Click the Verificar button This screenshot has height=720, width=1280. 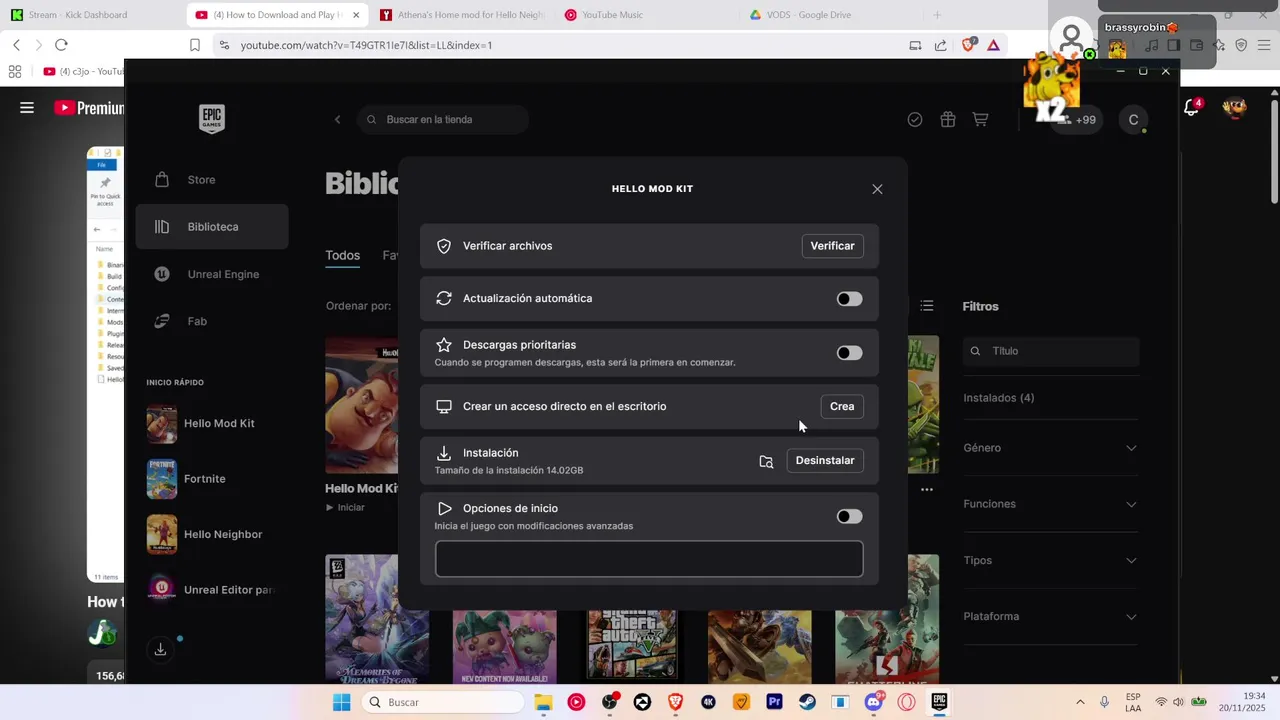click(832, 246)
